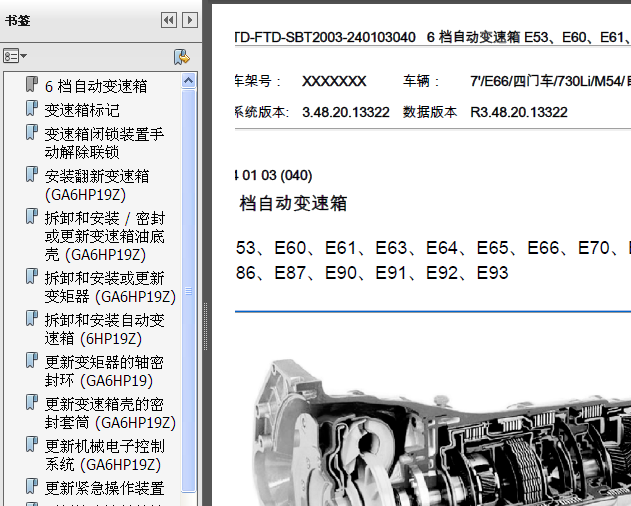
Task: Click the bookmark icon beside '拆卸和安装自动变速箱'
Action: 32,318
